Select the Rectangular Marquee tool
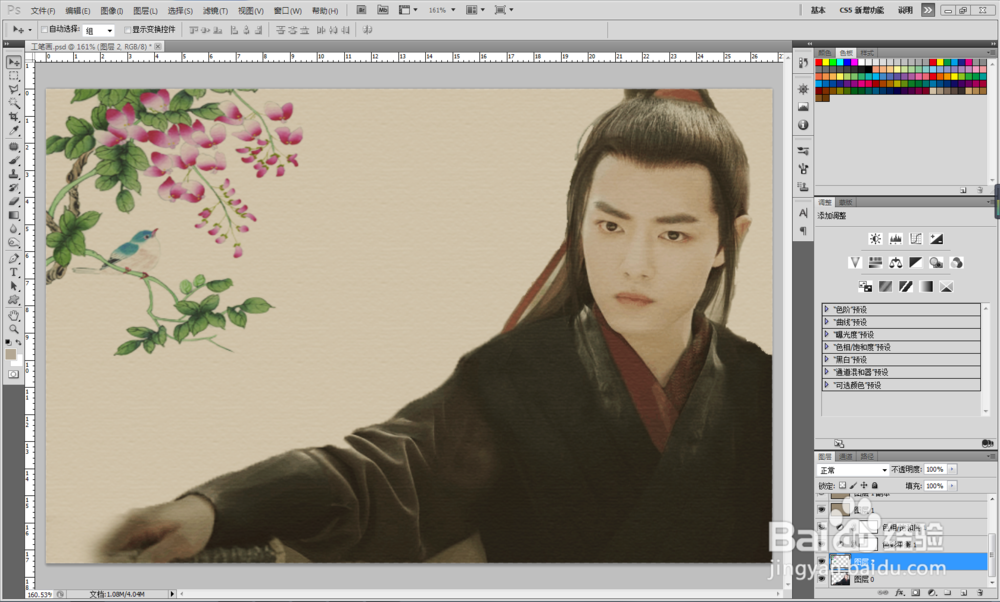Screen dimensions: 1000x602 pyautogui.click(x=13, y=75)
